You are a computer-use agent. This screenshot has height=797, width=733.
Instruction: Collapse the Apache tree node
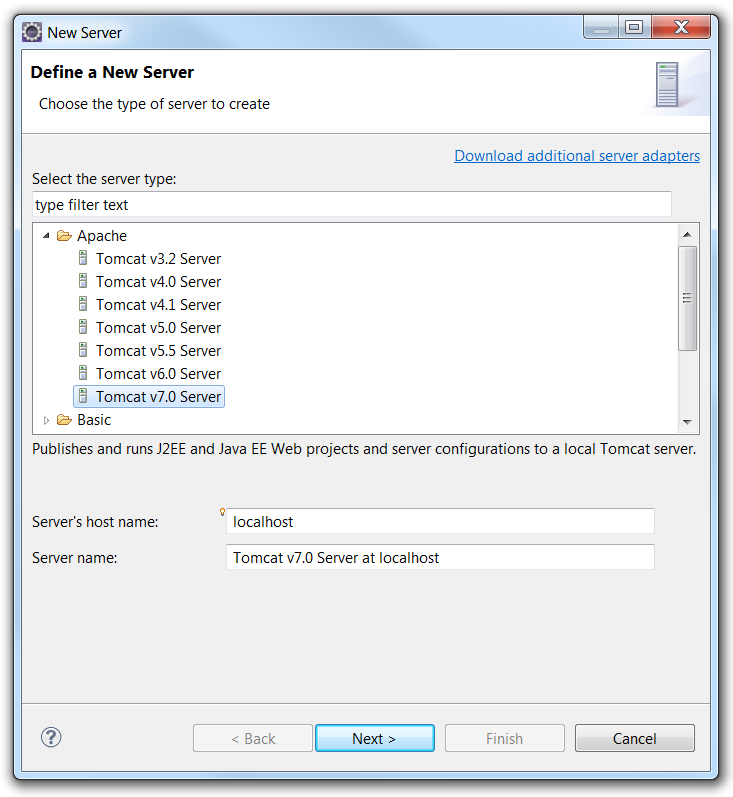(46, 236)
